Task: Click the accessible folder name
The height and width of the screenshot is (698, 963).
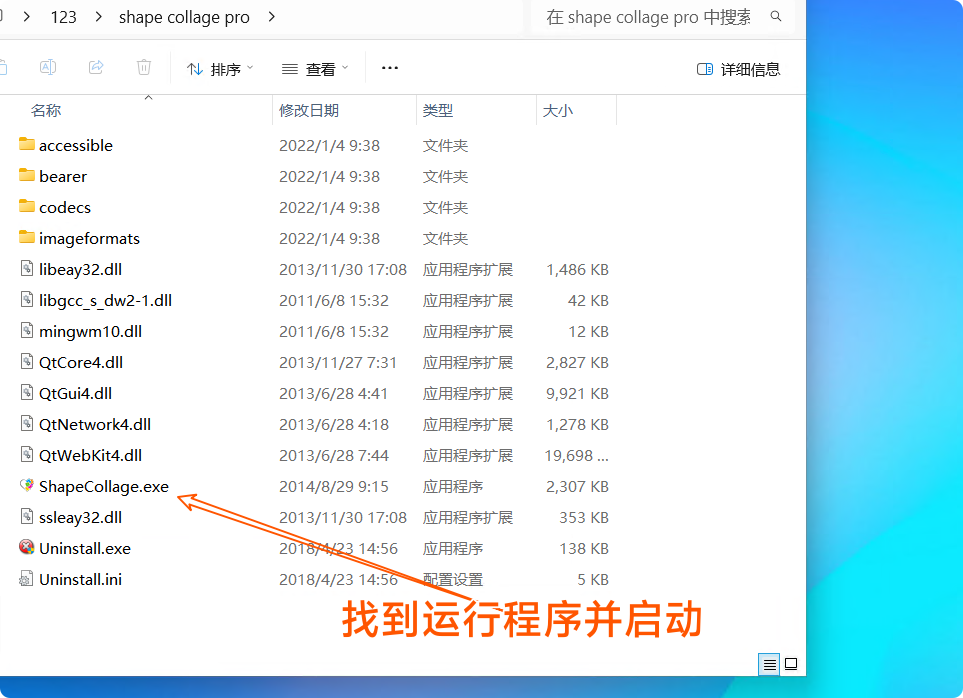Action: [x=76, y=145]
